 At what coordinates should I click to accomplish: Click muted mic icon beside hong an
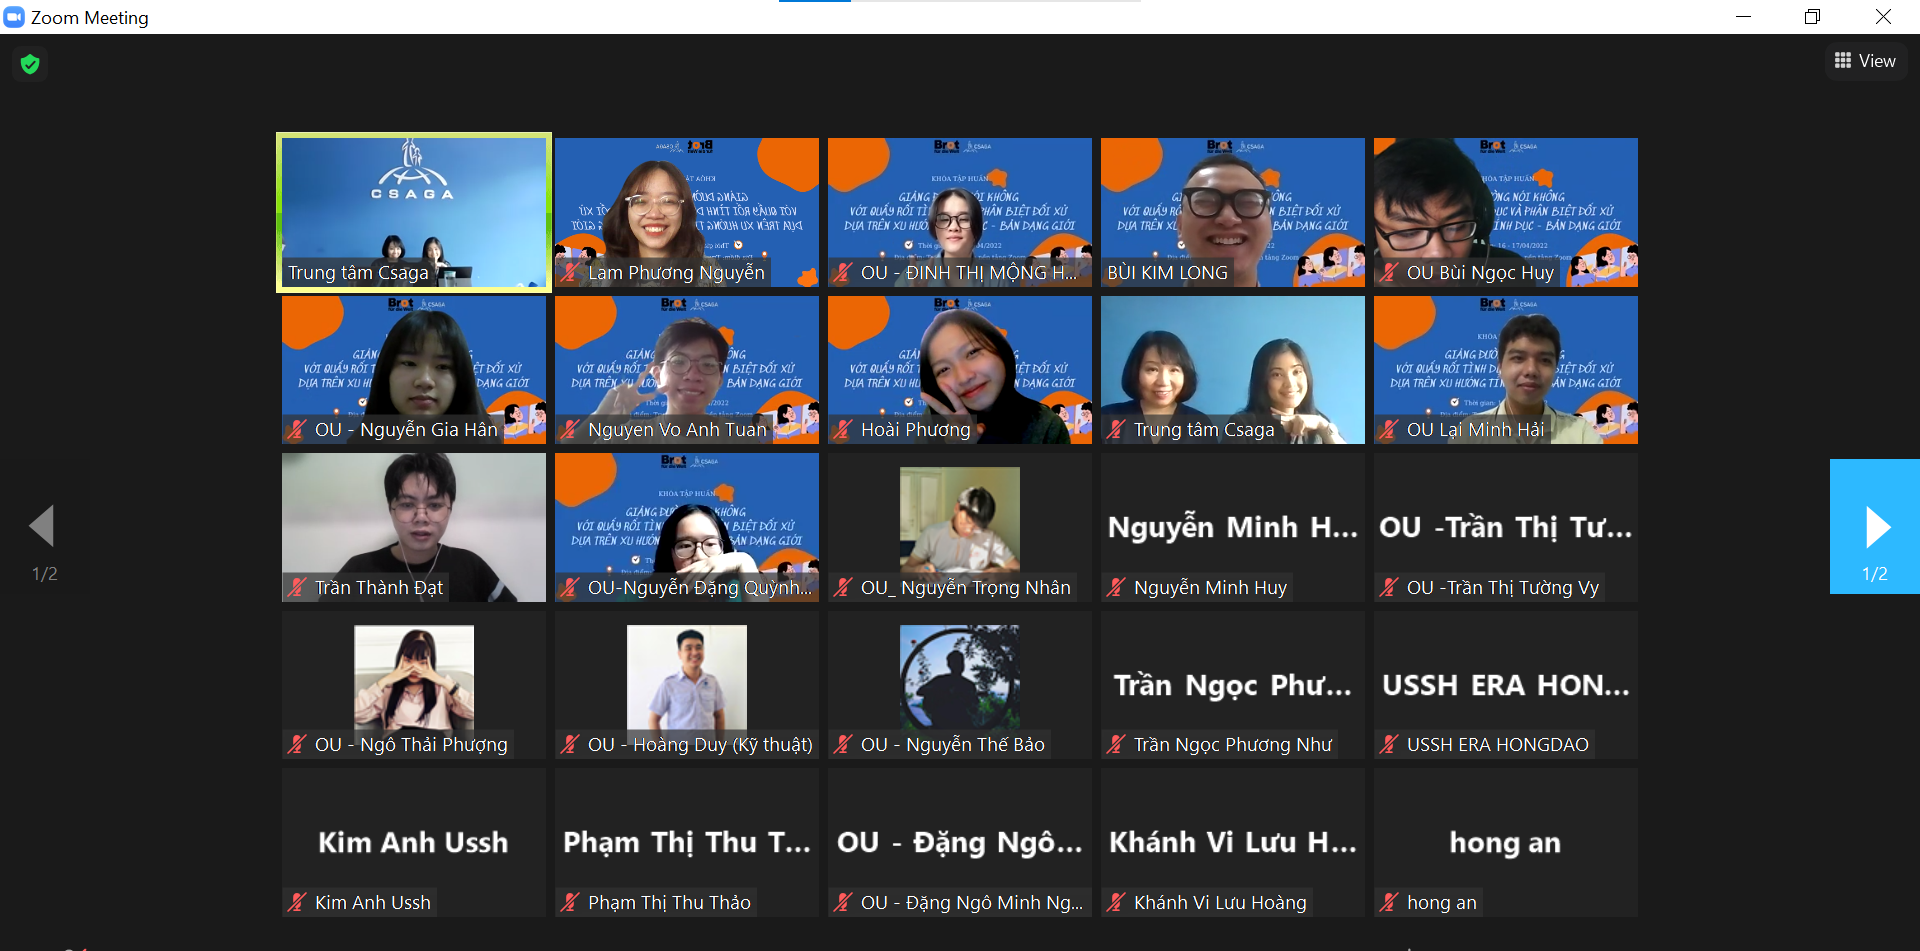click(x=1389, y=903)
